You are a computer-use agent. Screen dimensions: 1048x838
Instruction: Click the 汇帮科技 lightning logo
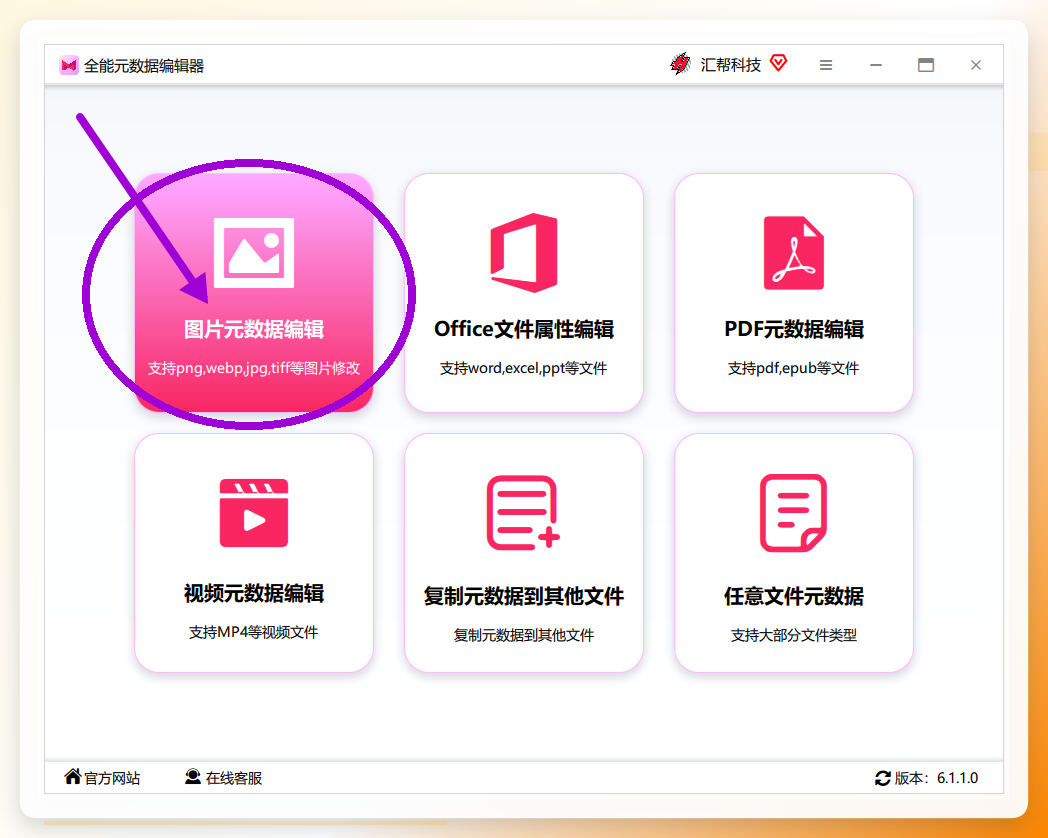(680, 64)
